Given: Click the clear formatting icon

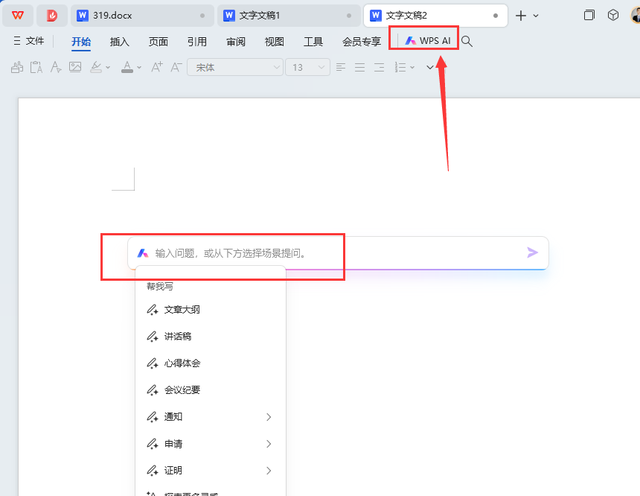Looking at the screenshot, I should tap(56, 67).
